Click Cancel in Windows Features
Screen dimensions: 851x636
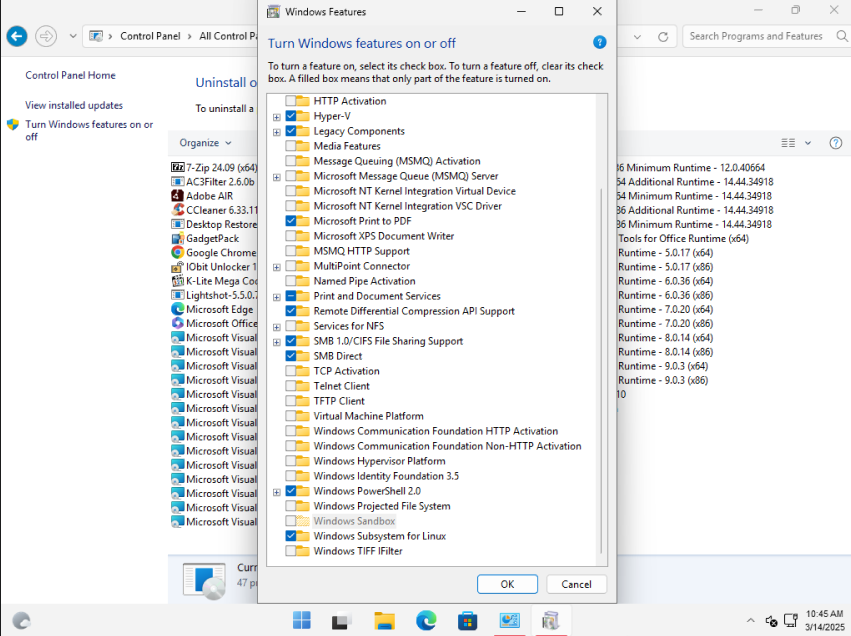(576, 584)
